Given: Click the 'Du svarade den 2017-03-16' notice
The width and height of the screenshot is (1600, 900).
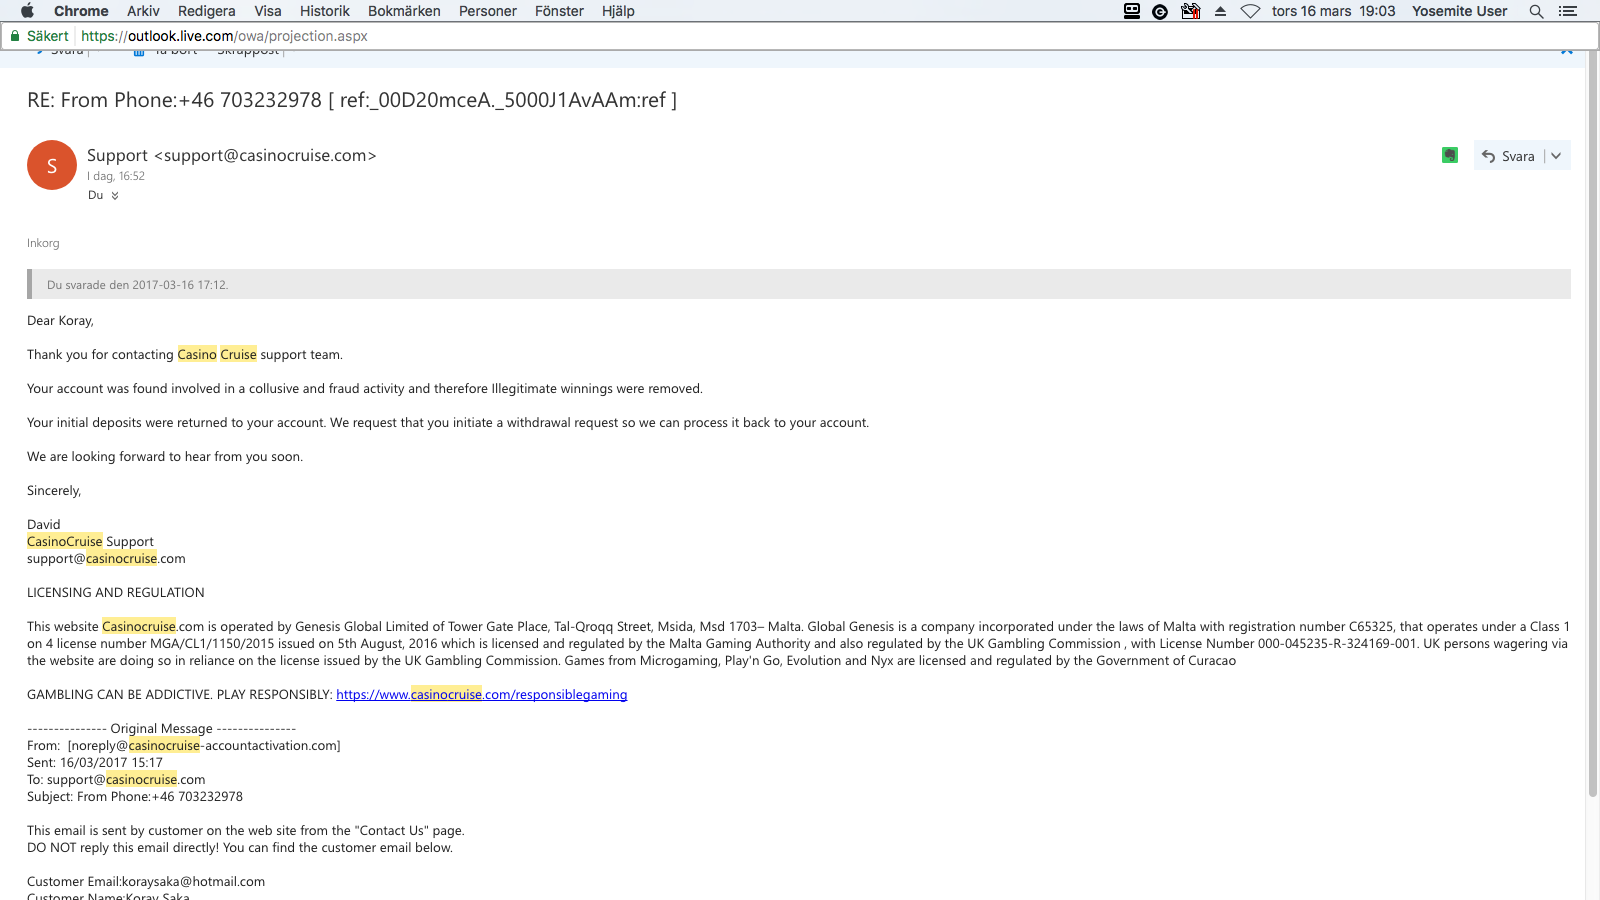Looking at the screenshot, I should coord(799,284).
